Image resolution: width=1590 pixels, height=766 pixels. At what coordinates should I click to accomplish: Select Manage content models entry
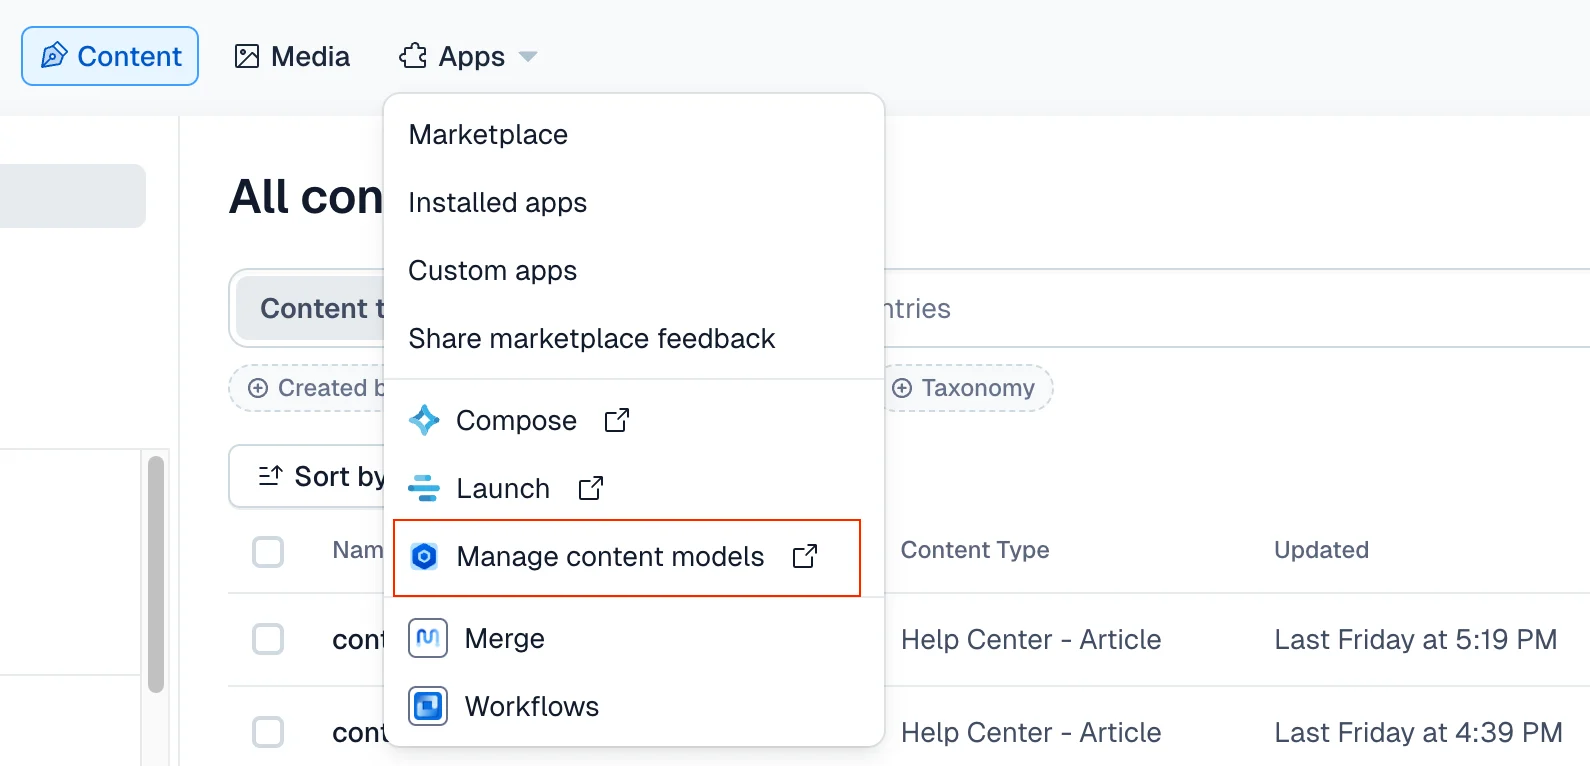tap(627, 557)
